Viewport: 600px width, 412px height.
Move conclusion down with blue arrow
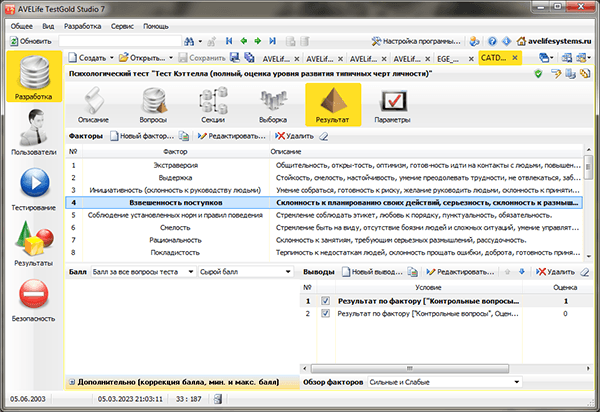pos(522,272)
